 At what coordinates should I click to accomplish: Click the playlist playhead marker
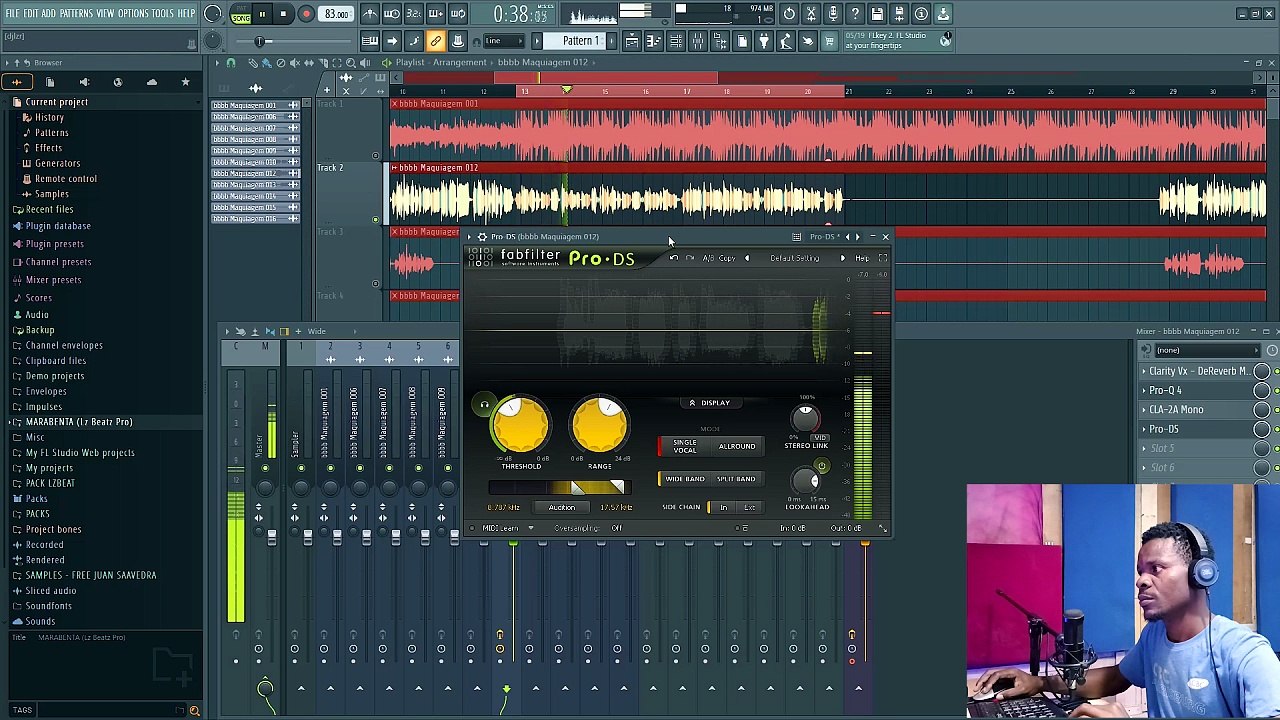point(567,91)
